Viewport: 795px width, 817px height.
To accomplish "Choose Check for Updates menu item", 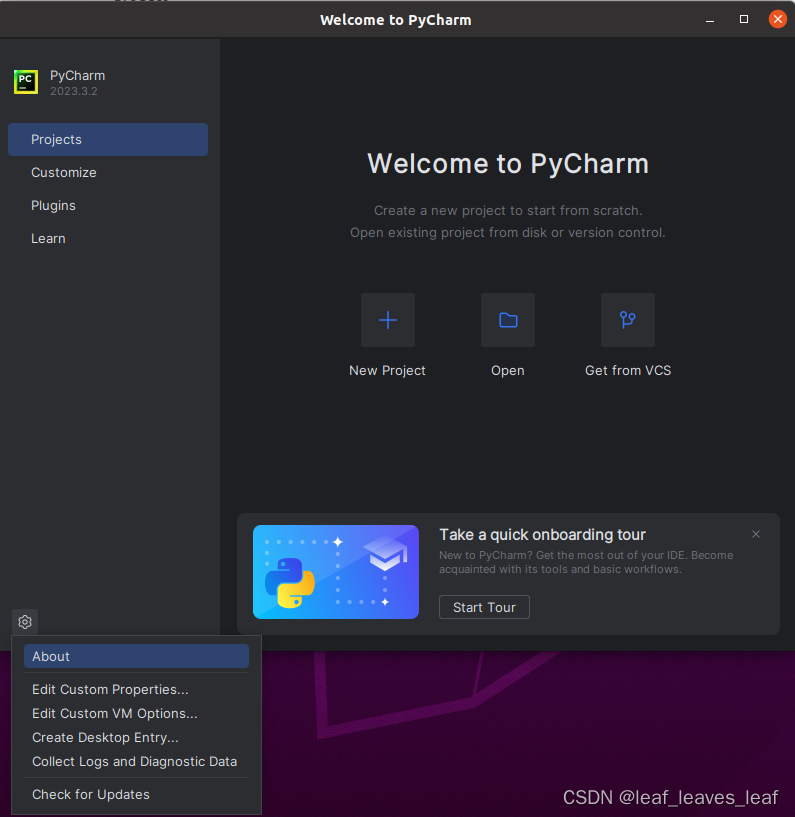I will (x=136, y=795).
